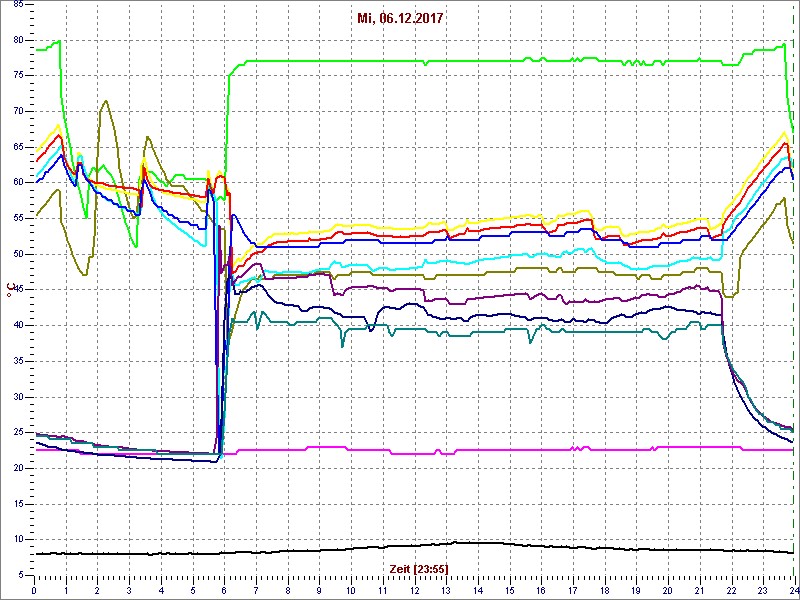Viewport: 800px width, 600px height.
Task: Click the hour "9" label on the time axis
Action: coord(319,589)
